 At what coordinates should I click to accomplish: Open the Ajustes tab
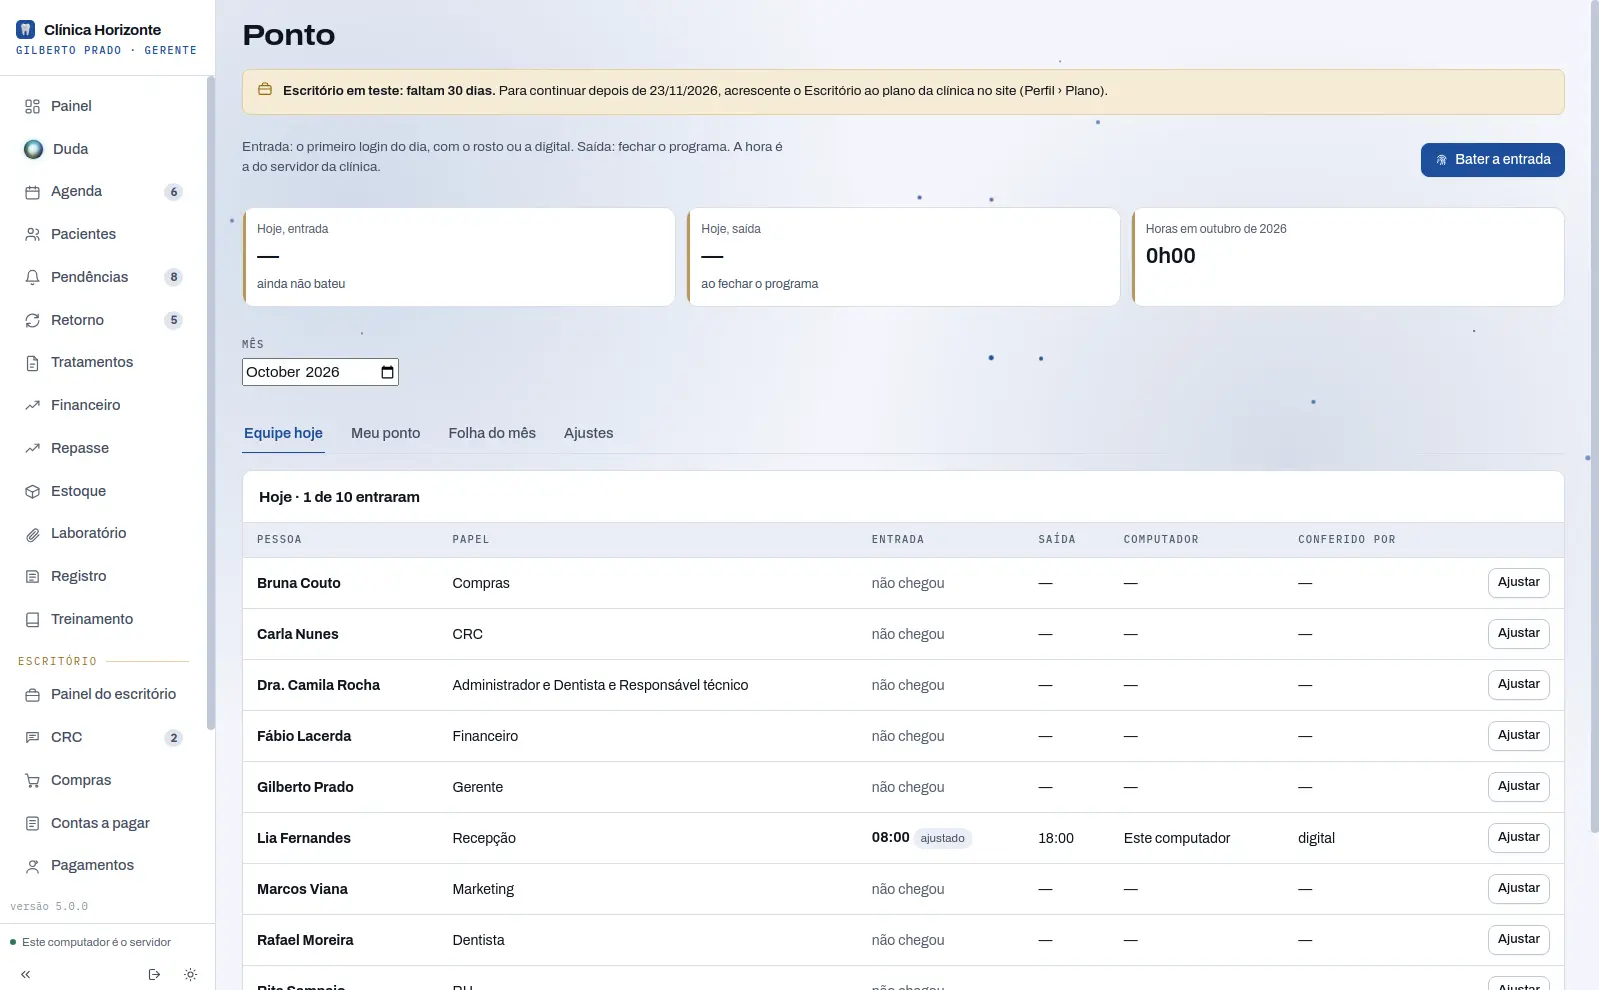[x=588, y=433]
